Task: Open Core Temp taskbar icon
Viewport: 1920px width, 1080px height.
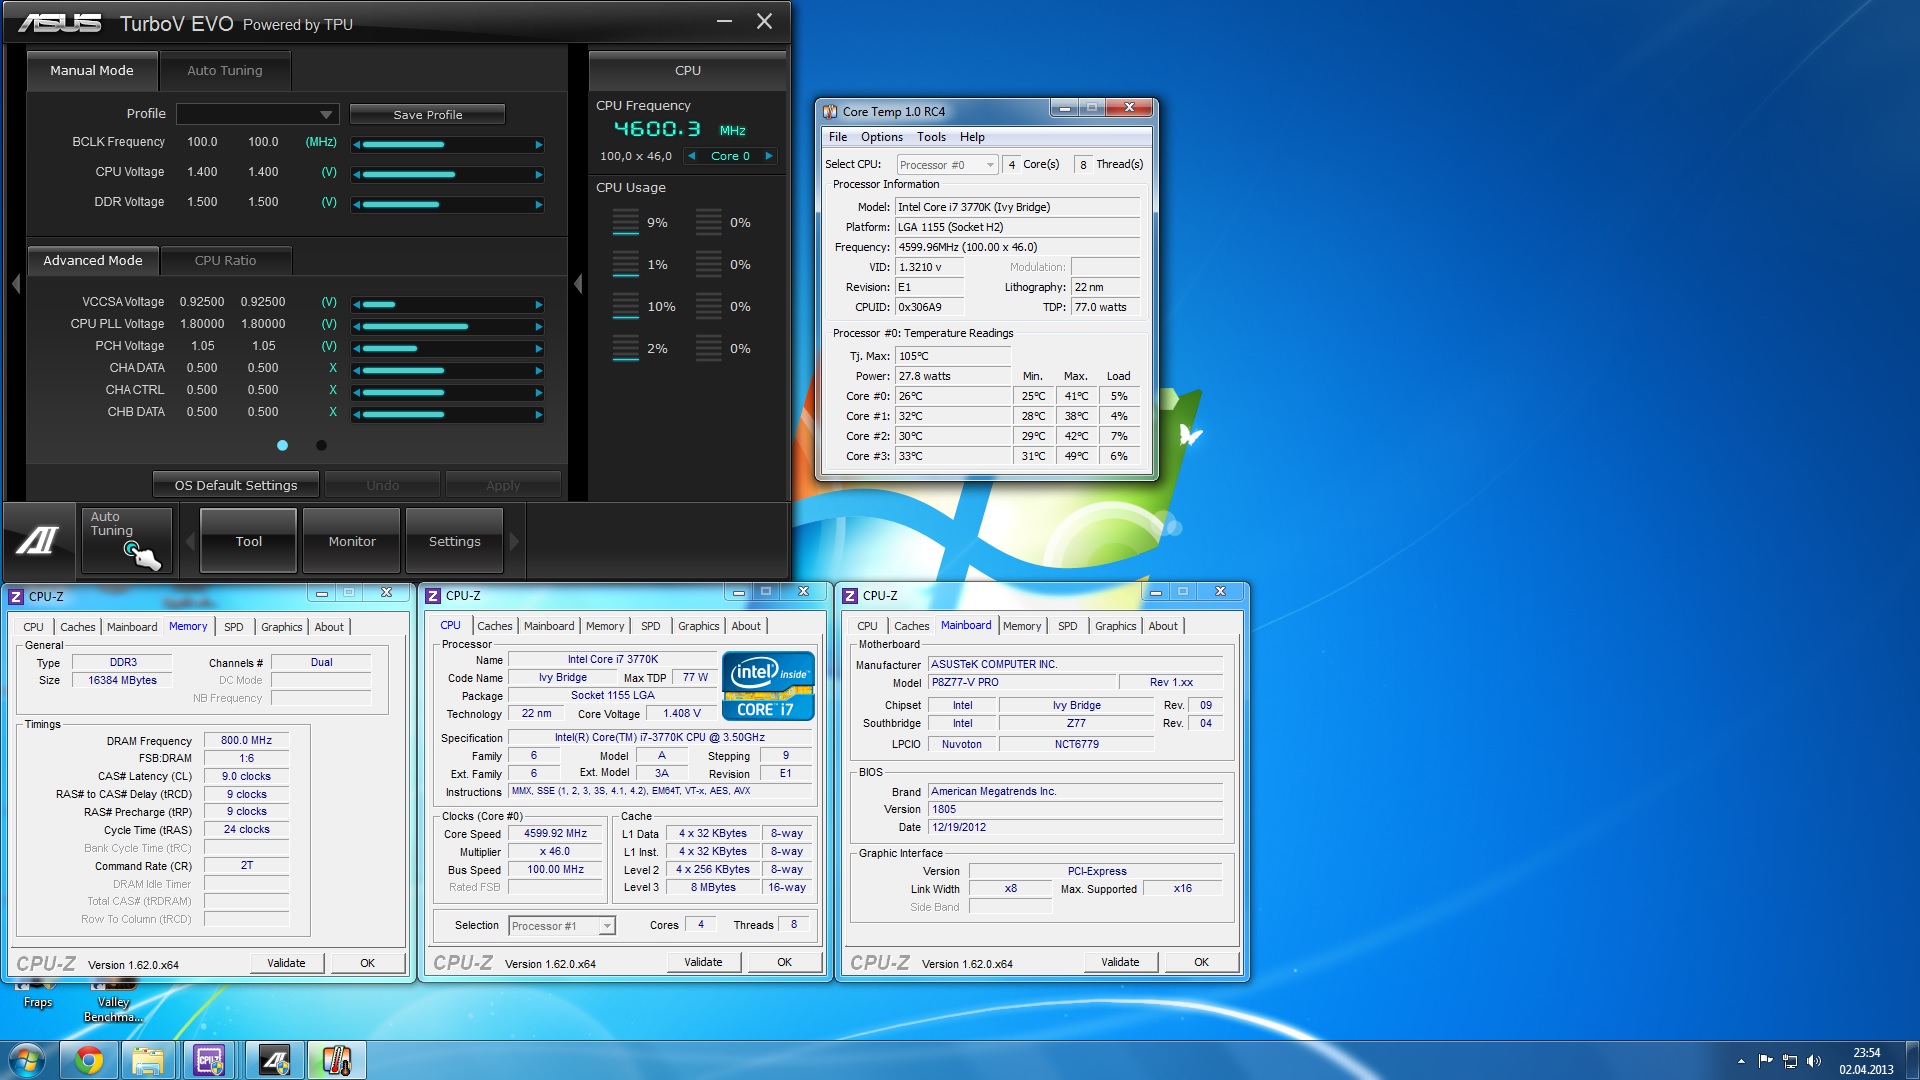Action: coord(336,1060)
